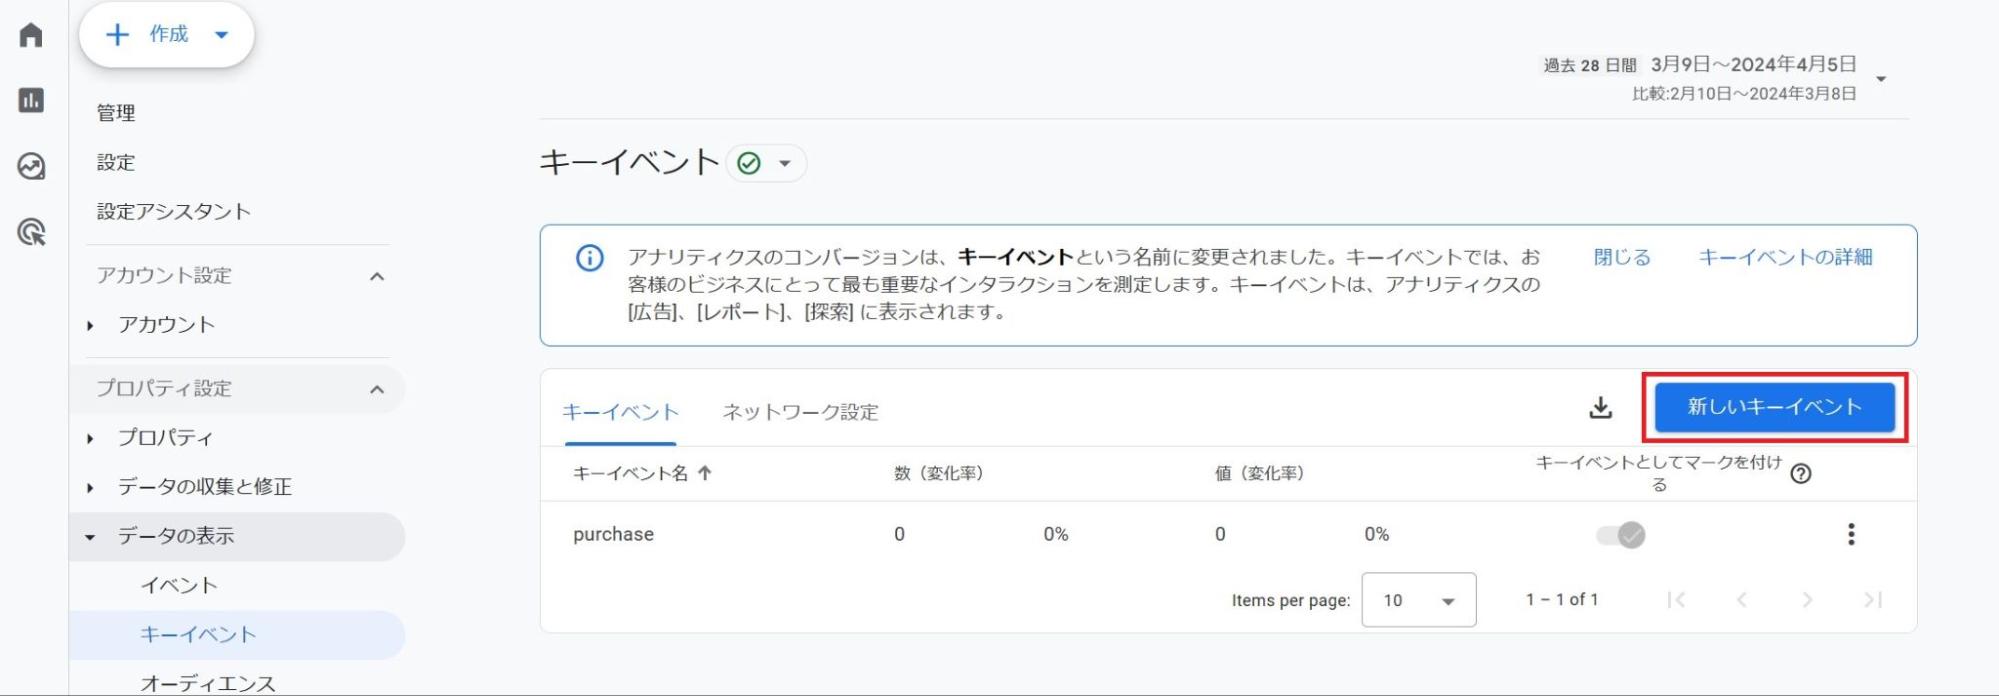Go to the Home icon in sidebar

(x=31, y=35)
